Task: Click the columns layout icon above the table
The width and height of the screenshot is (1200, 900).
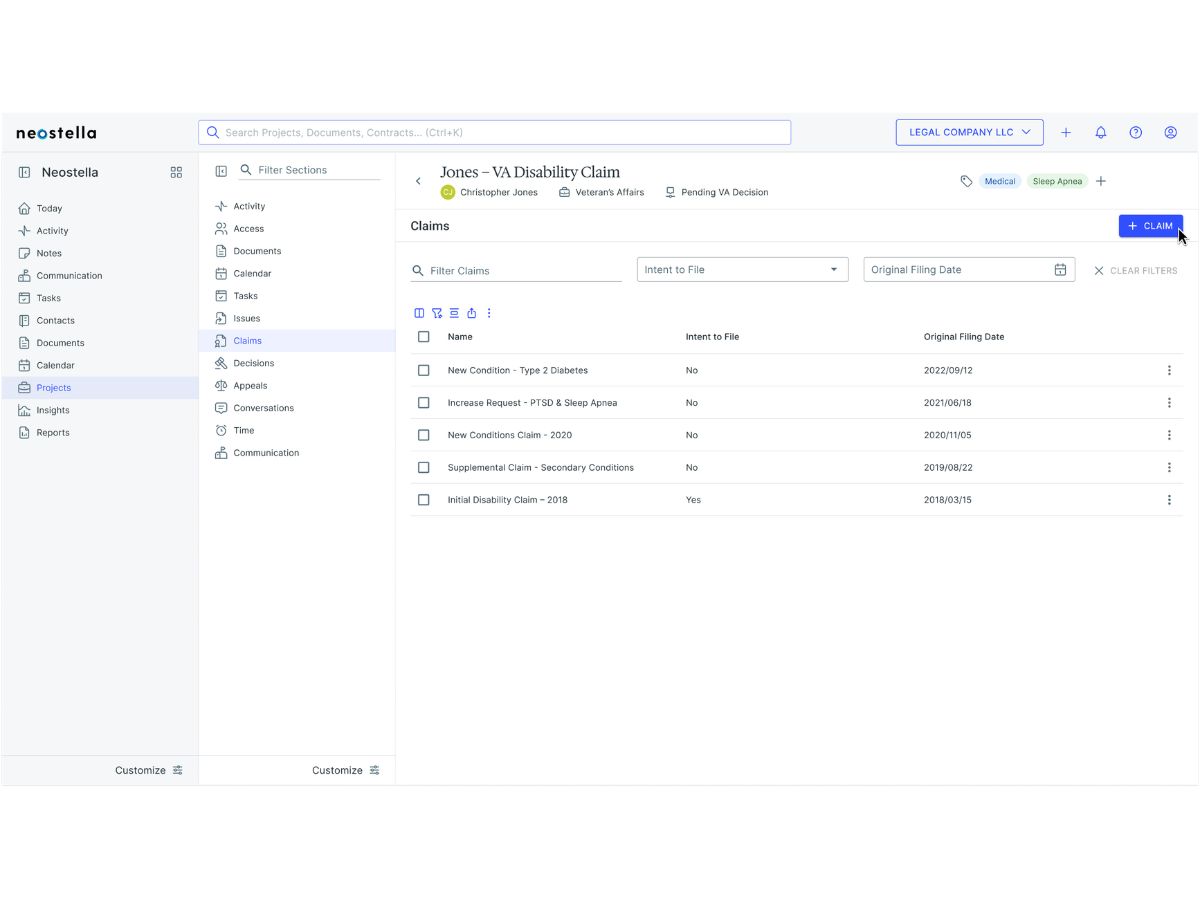Action: [419, 313]
